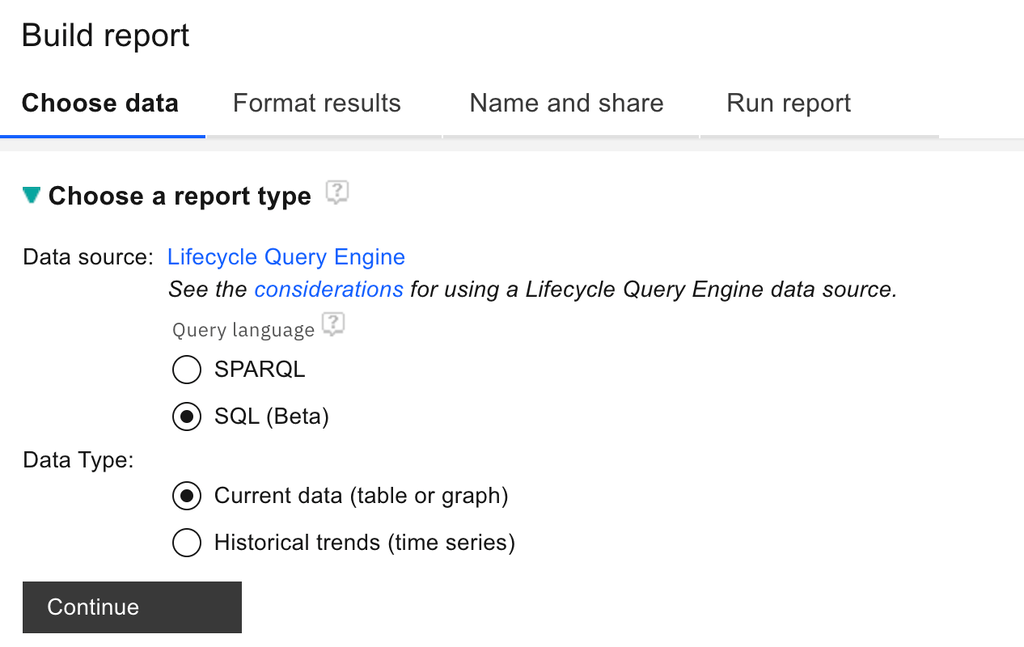Click the Data Type label

click(78, 461)
